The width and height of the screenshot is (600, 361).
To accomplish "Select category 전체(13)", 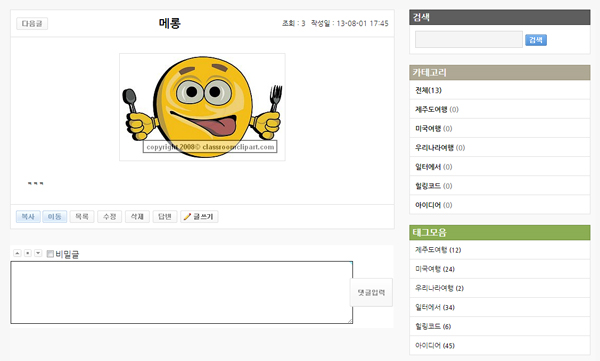I will [x=428, y=90].
